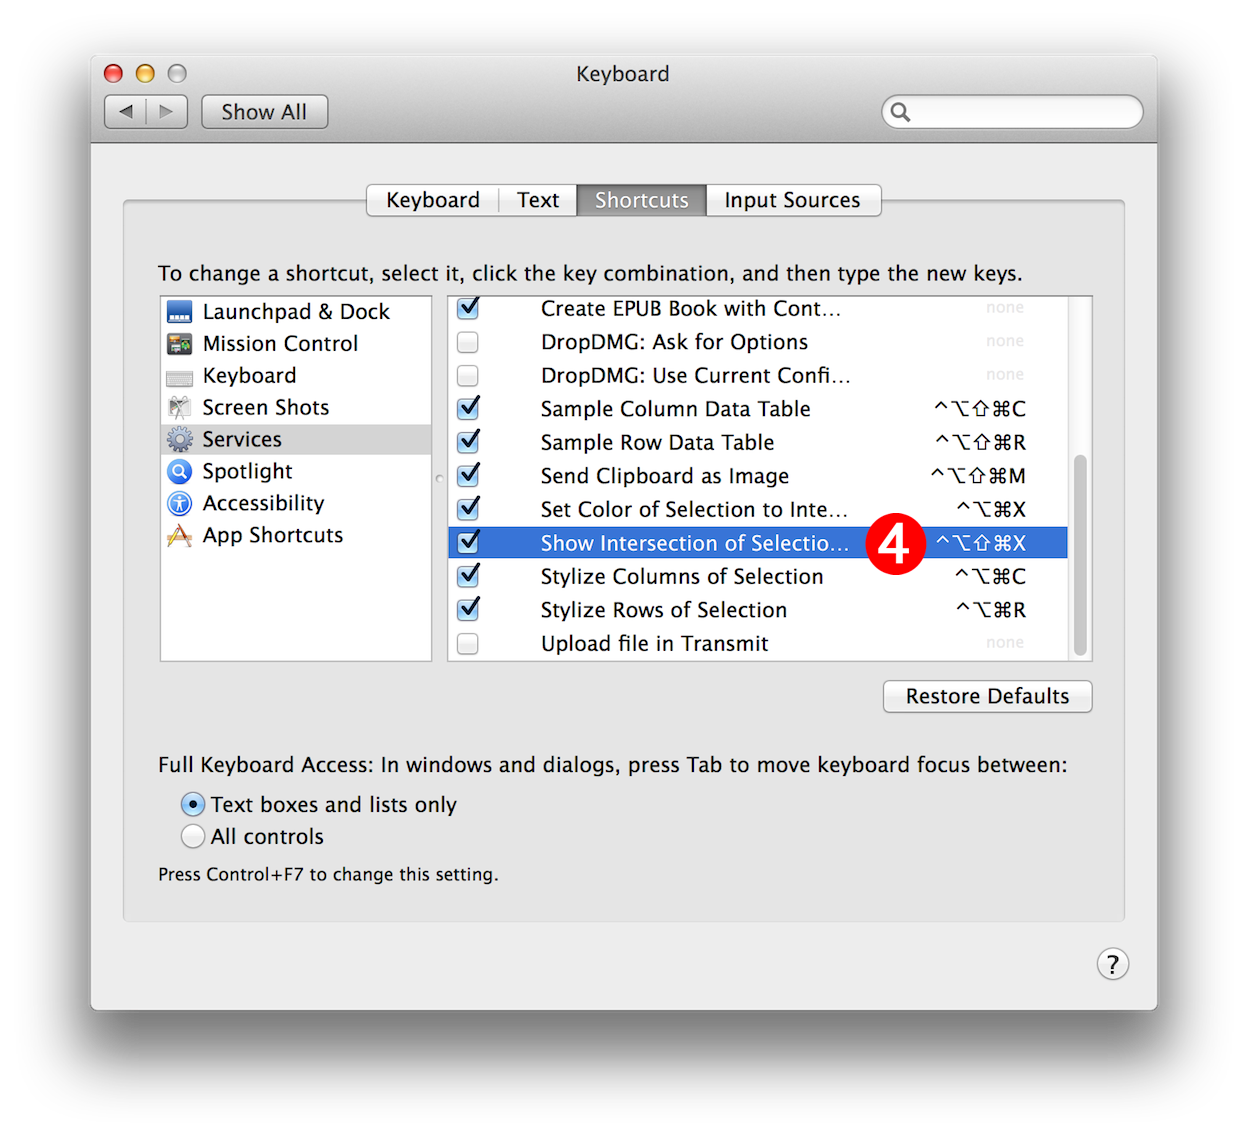Screen dimensions: 1248x1136
Task: Click the Mission Control icon
Action: [180, 344]
